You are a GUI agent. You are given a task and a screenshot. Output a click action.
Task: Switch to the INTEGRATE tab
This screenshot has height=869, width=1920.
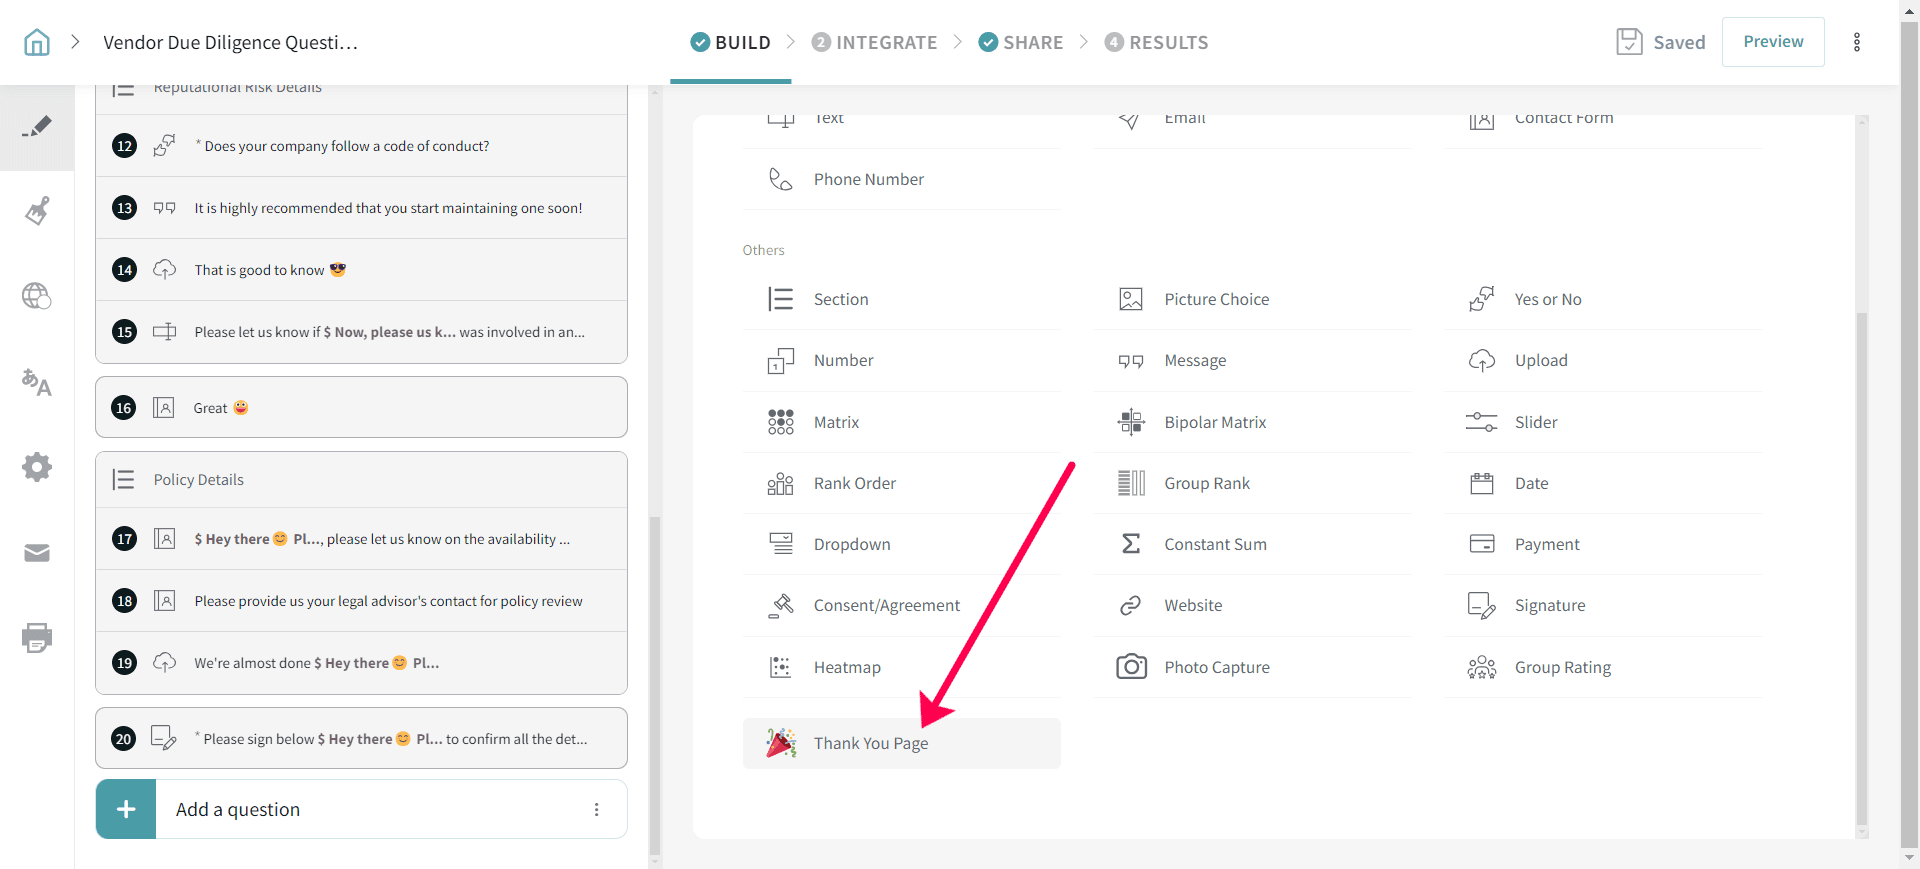[875, 42]
